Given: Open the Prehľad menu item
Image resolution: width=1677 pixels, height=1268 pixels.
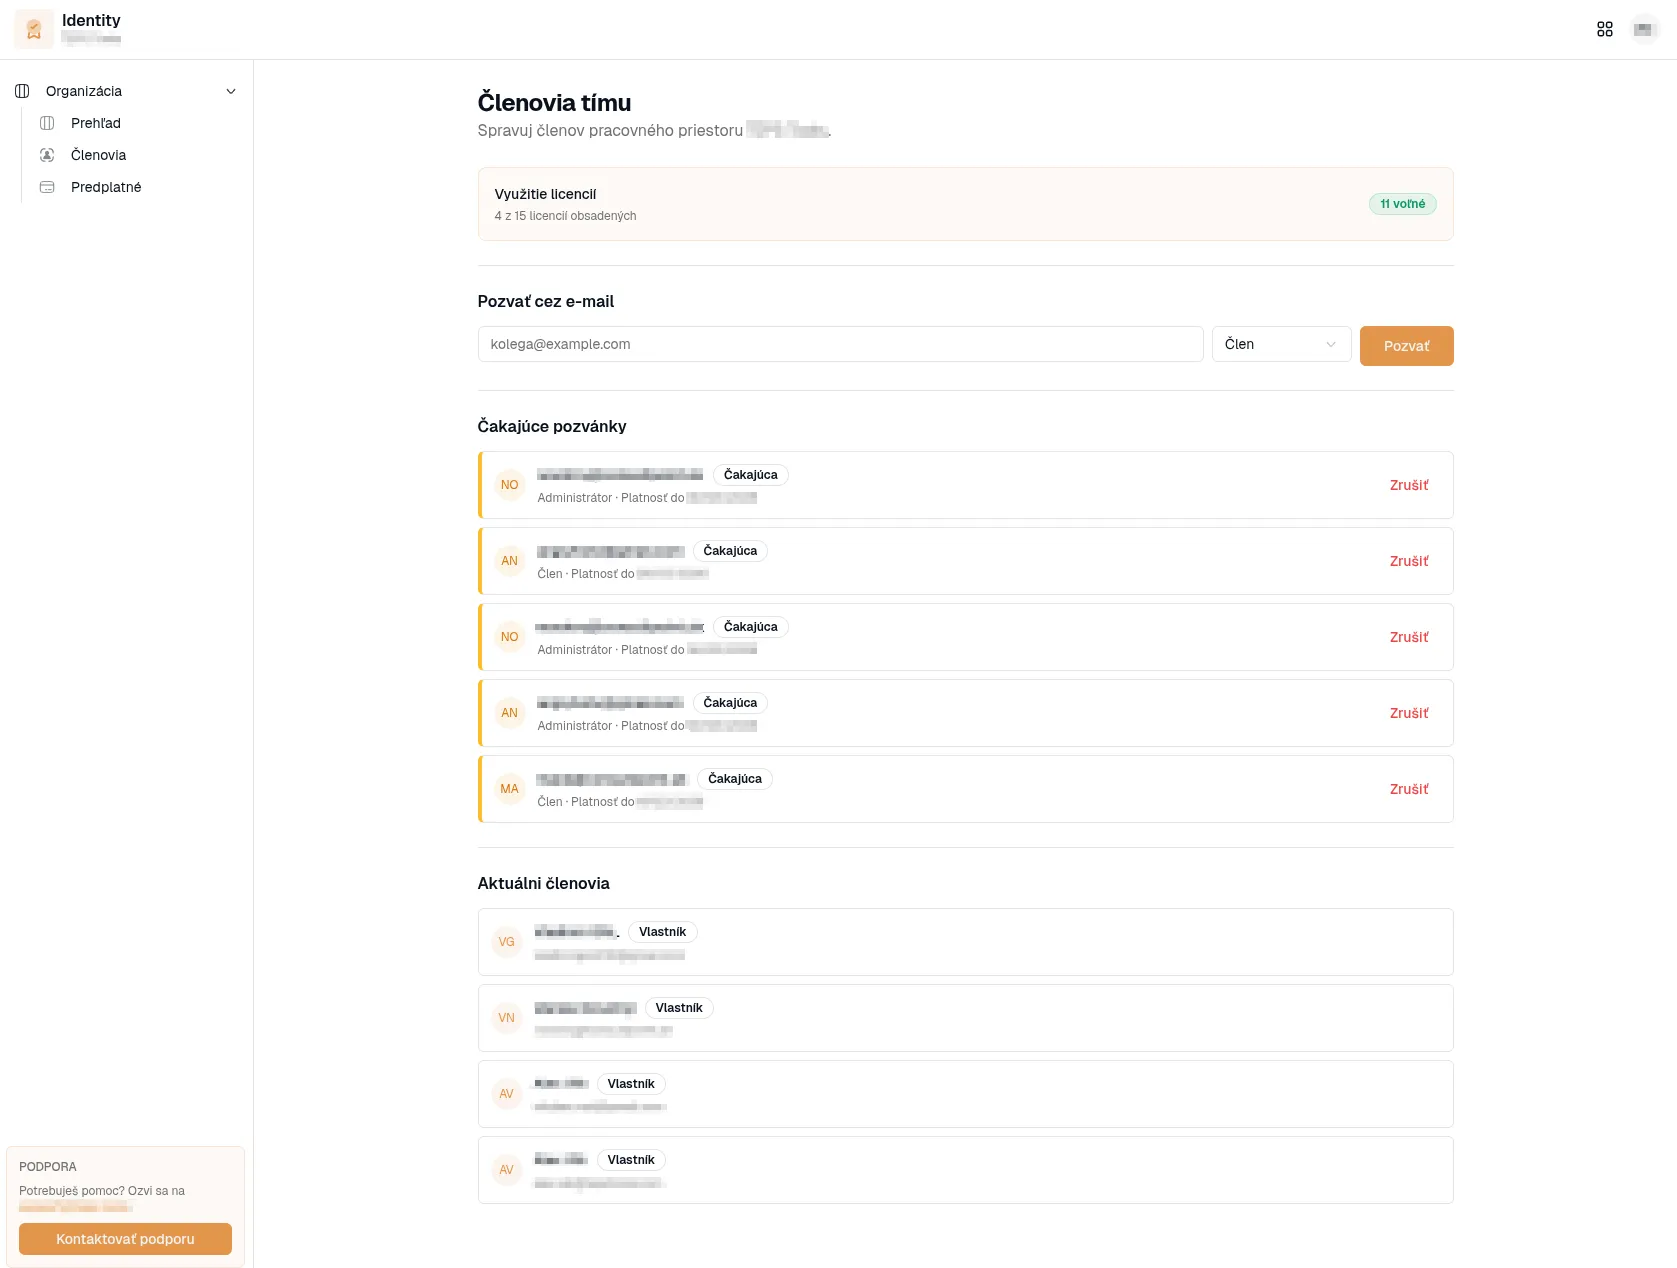Looking at the screenshot, I should 96,123.
